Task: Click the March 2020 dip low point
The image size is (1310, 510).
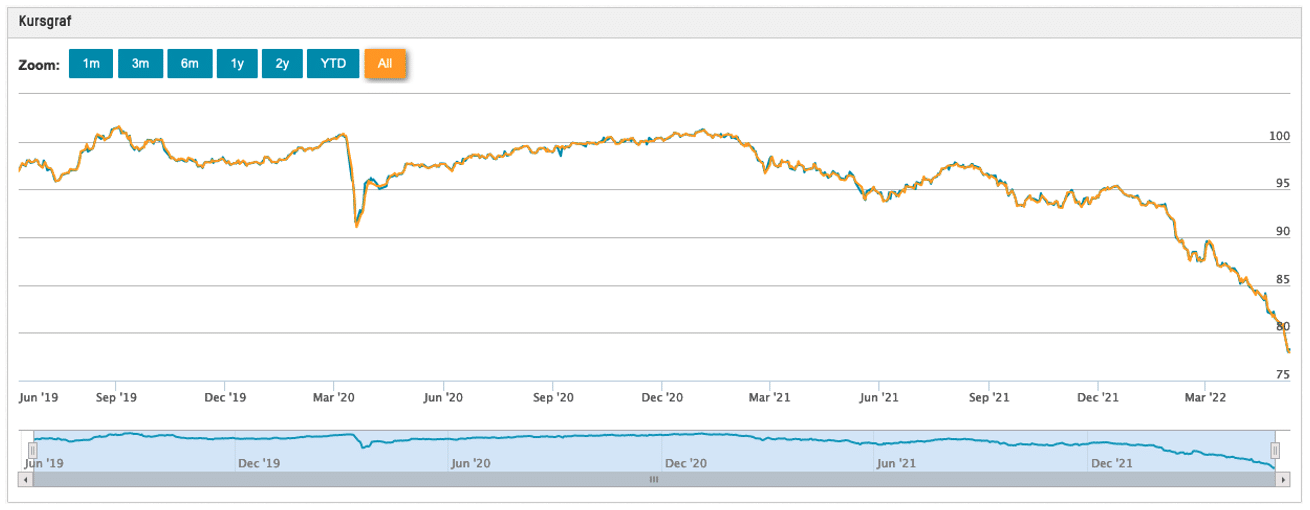Action: (x=357, y=226)
